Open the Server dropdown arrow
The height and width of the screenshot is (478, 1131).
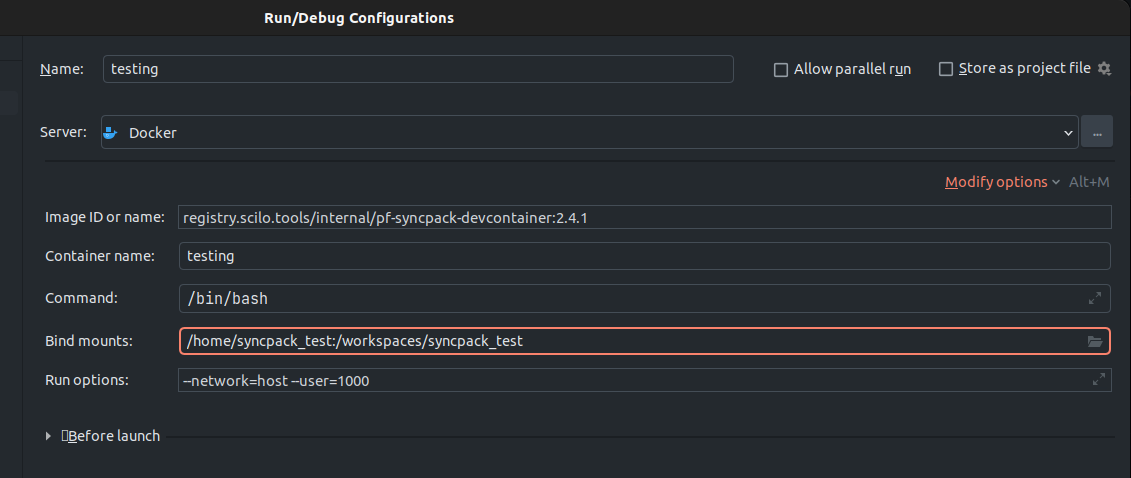pyautogui.click(x=1068, y=132)
